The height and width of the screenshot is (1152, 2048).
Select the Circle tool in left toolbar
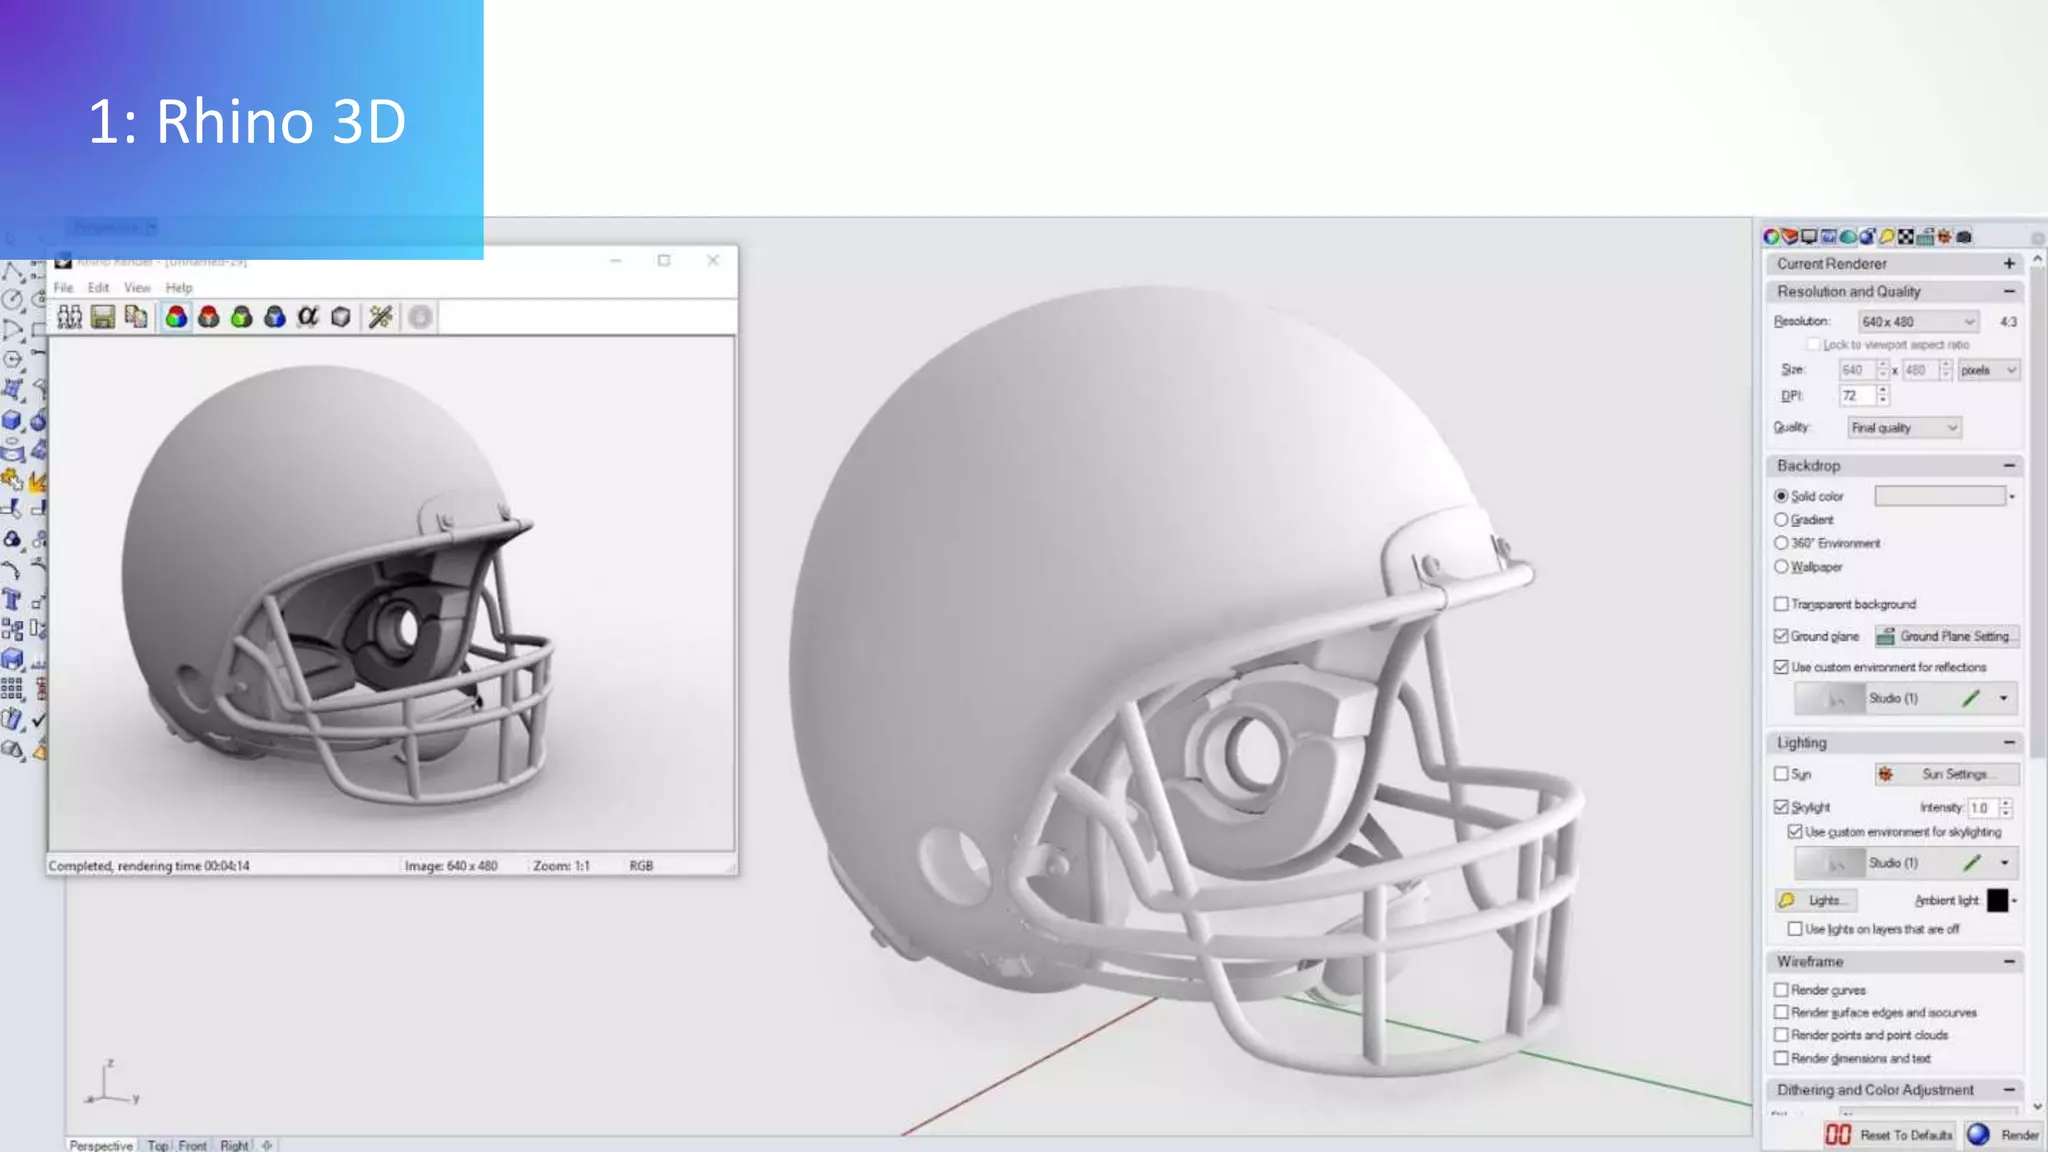[x=12, y=300]
